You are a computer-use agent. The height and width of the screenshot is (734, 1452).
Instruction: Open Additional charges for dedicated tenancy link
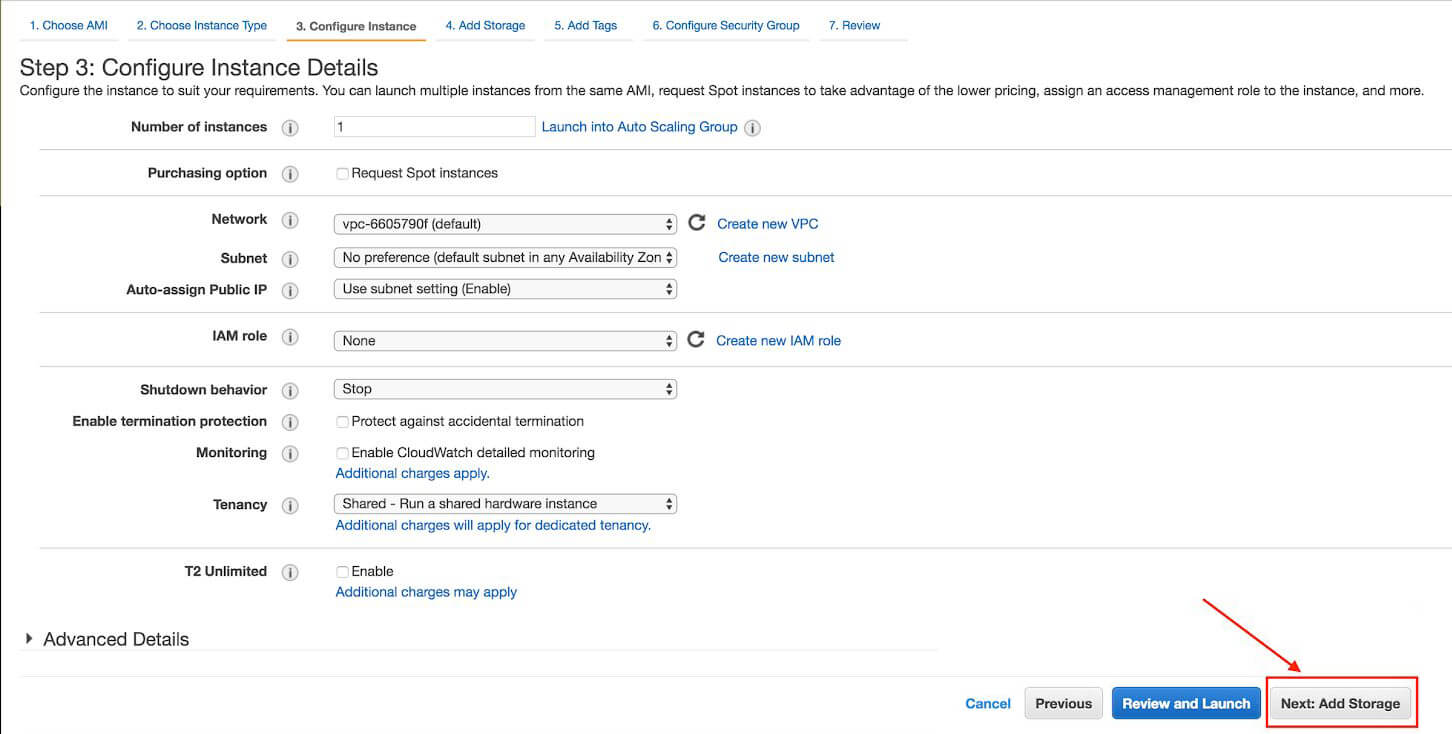tap(493, 525)
